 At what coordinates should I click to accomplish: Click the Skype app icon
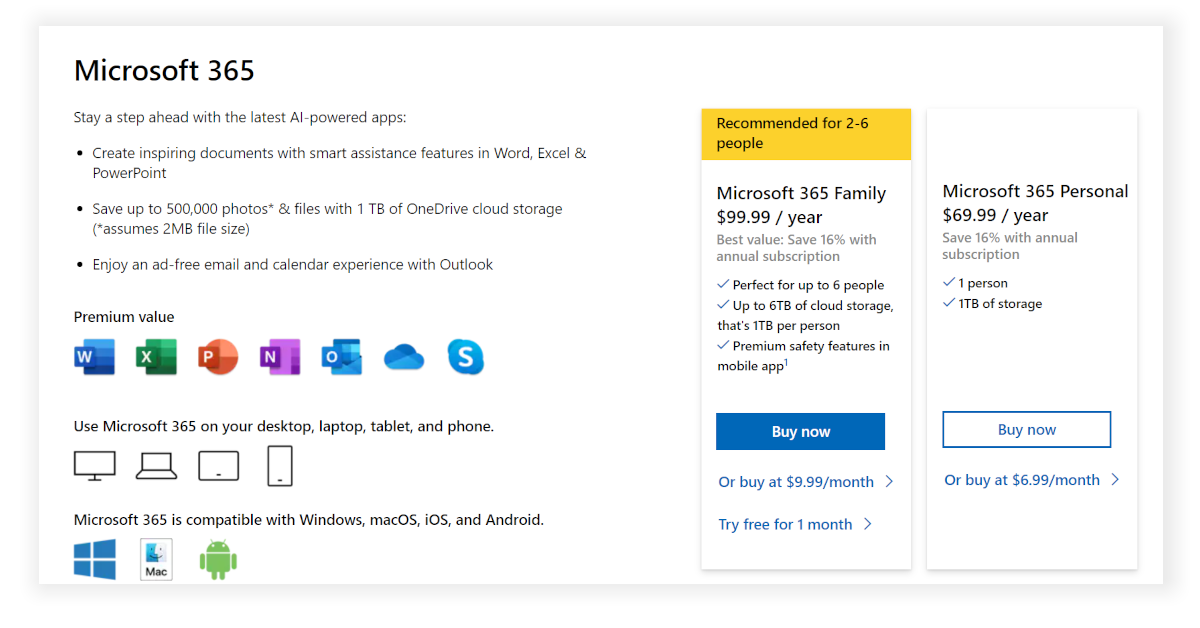pyautogui.click(x=466, y=357)
